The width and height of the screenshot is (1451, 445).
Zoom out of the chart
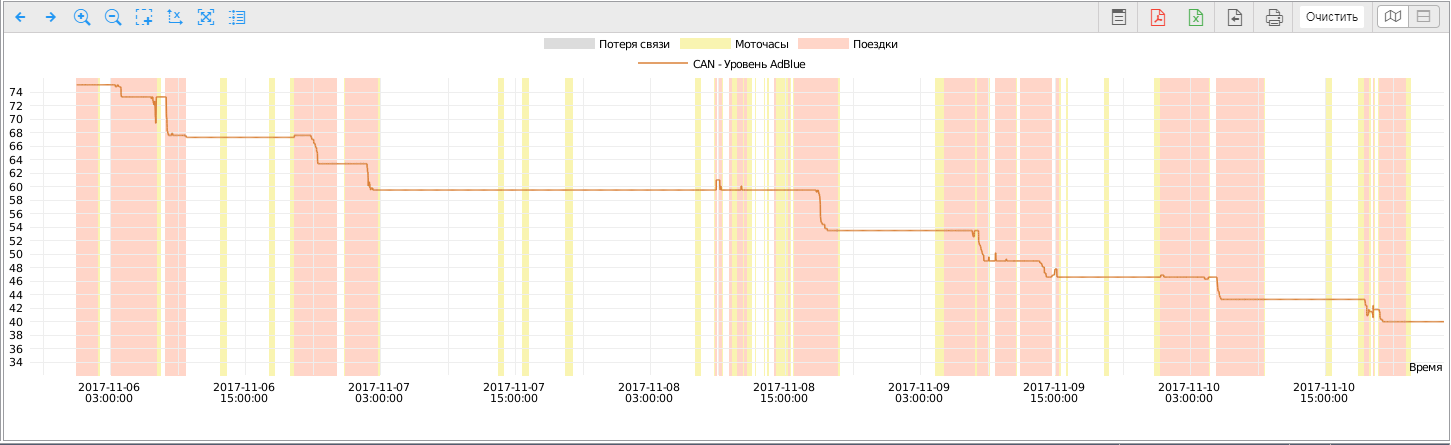coord(113,17)
